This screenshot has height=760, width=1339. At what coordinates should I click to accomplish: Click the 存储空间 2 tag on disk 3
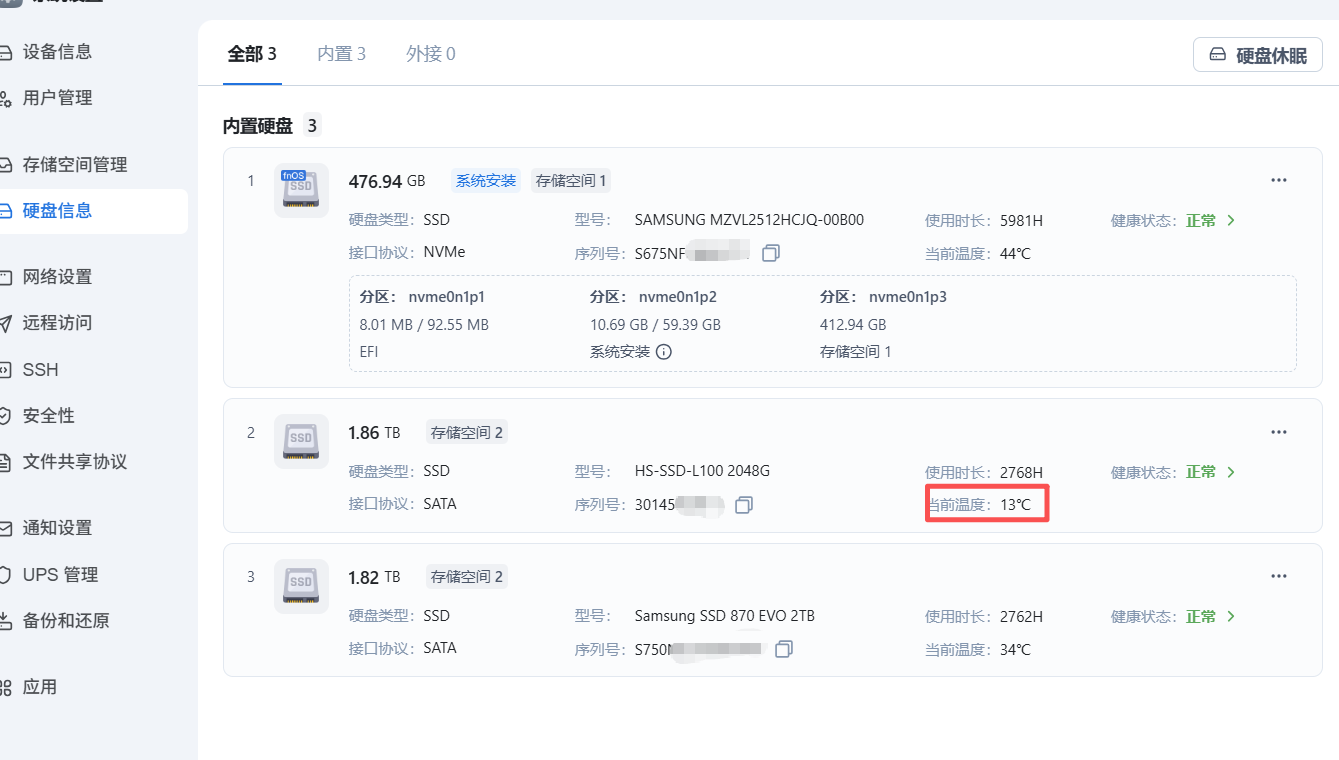click(x=467, y=577)
